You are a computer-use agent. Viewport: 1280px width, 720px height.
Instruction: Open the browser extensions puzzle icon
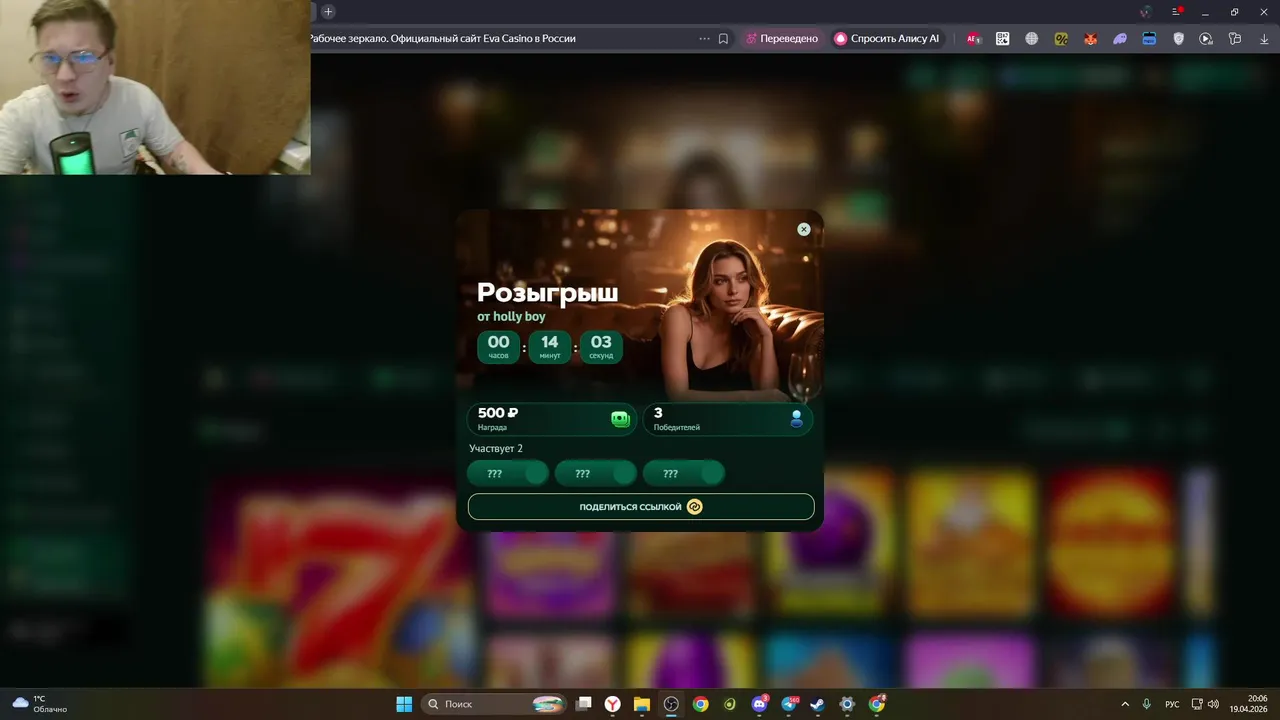pos(1235,39)
